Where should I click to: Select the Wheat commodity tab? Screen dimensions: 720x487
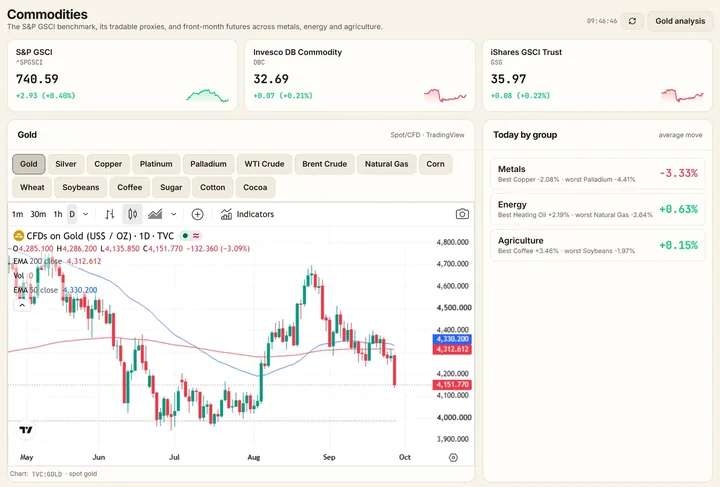coord(32,187)
